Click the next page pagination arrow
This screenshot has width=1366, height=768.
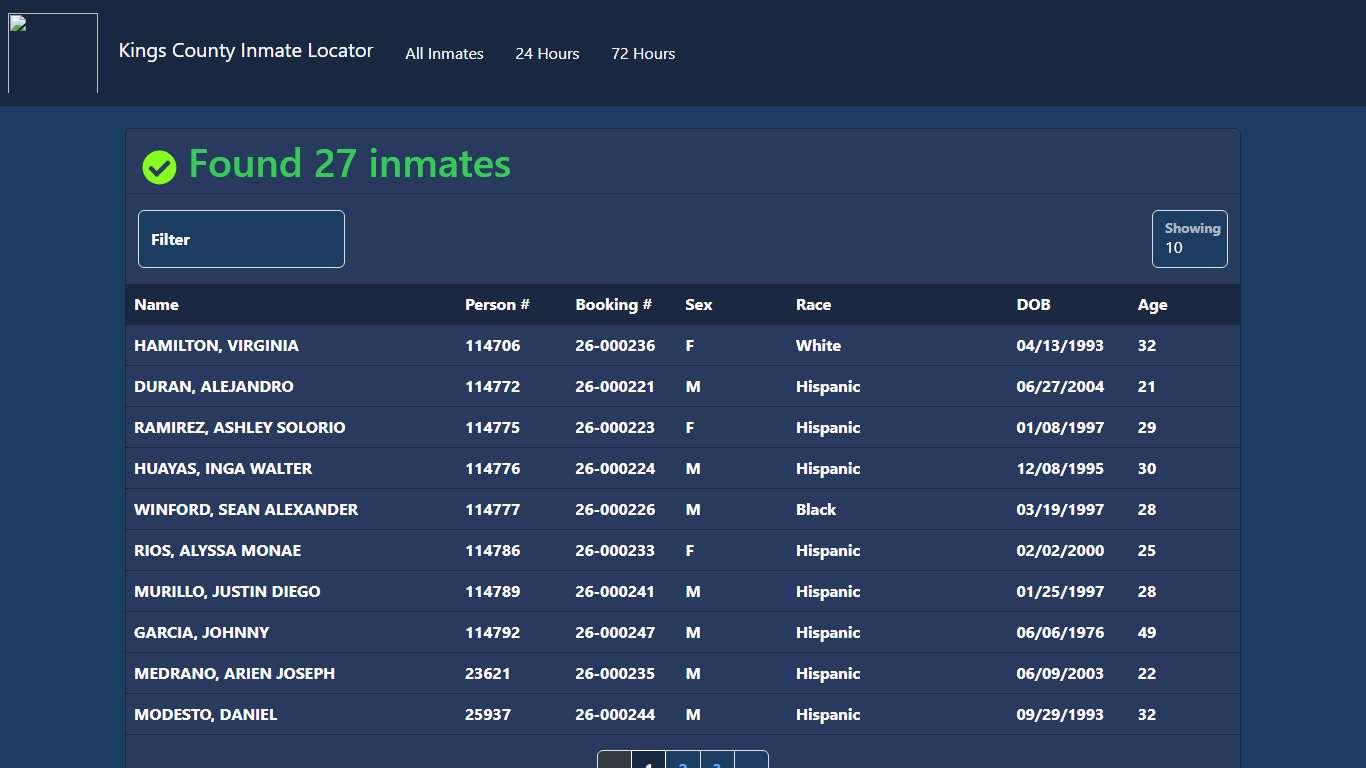pyautogui.click(x=750, y=762)
